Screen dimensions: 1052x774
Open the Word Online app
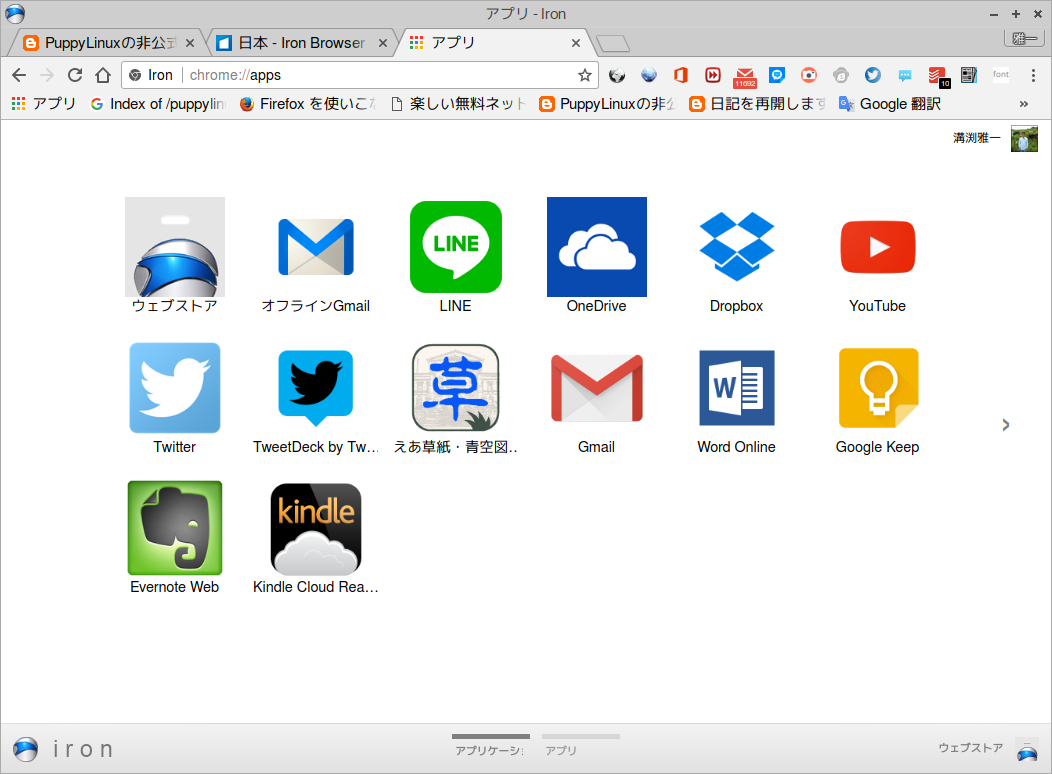coord(737,388)
